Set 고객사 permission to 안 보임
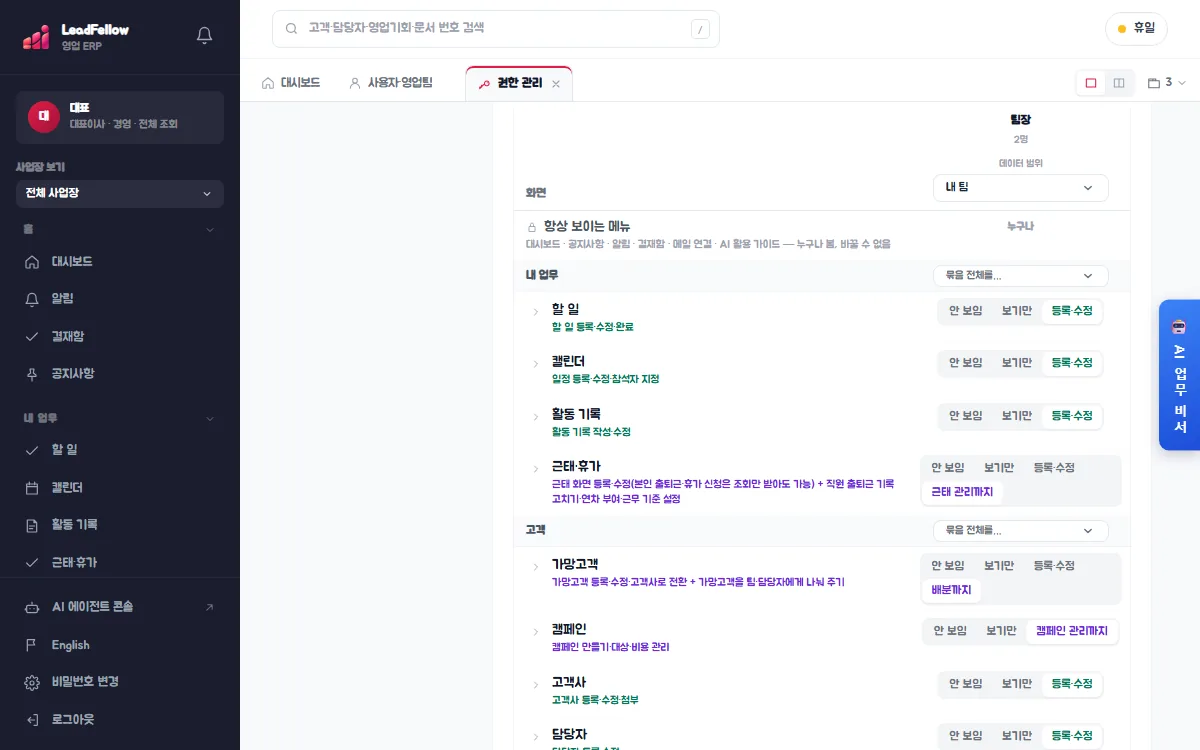 tap(966, 684)
